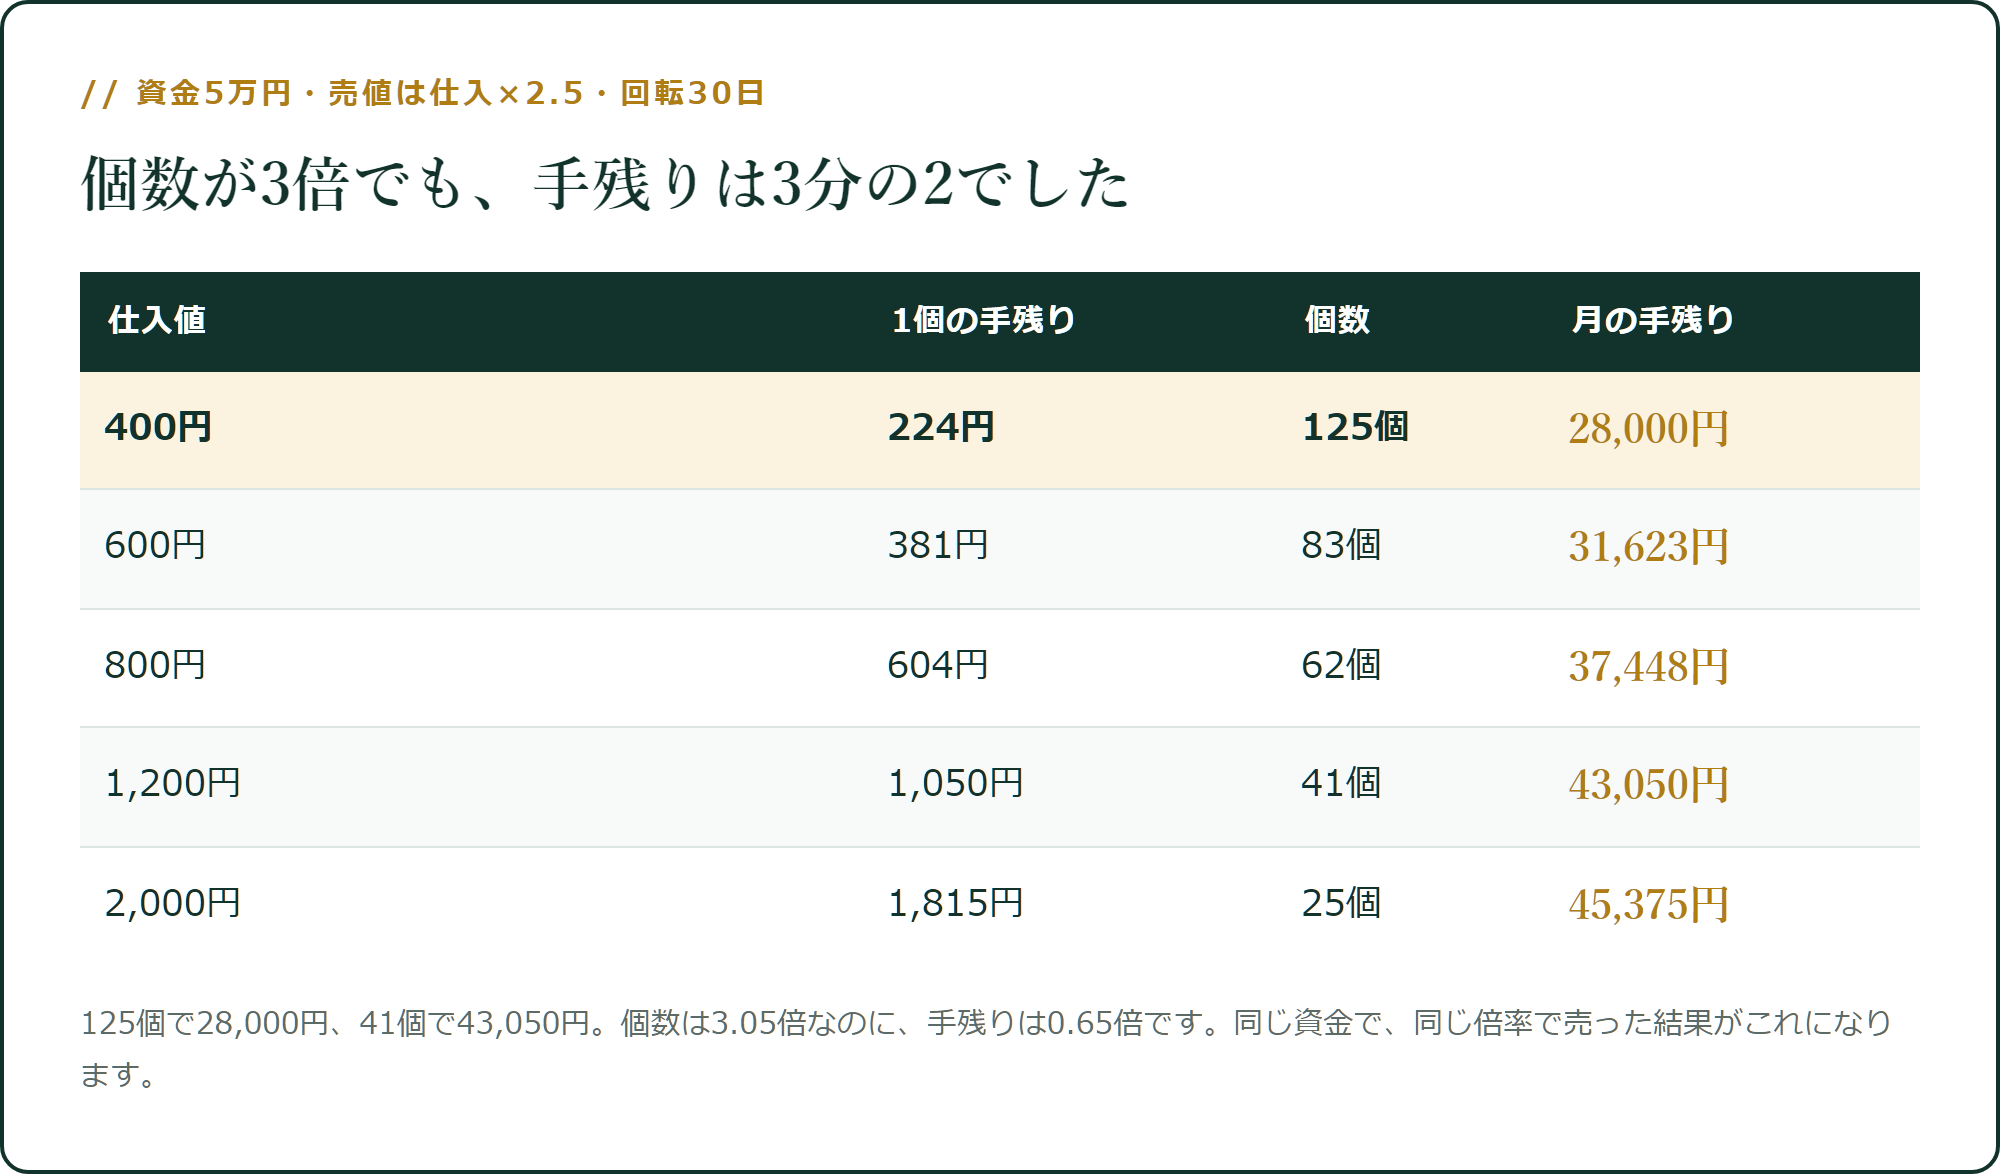
Task: Select the 37,448円 monthly value
Action: click(1648, 667)
